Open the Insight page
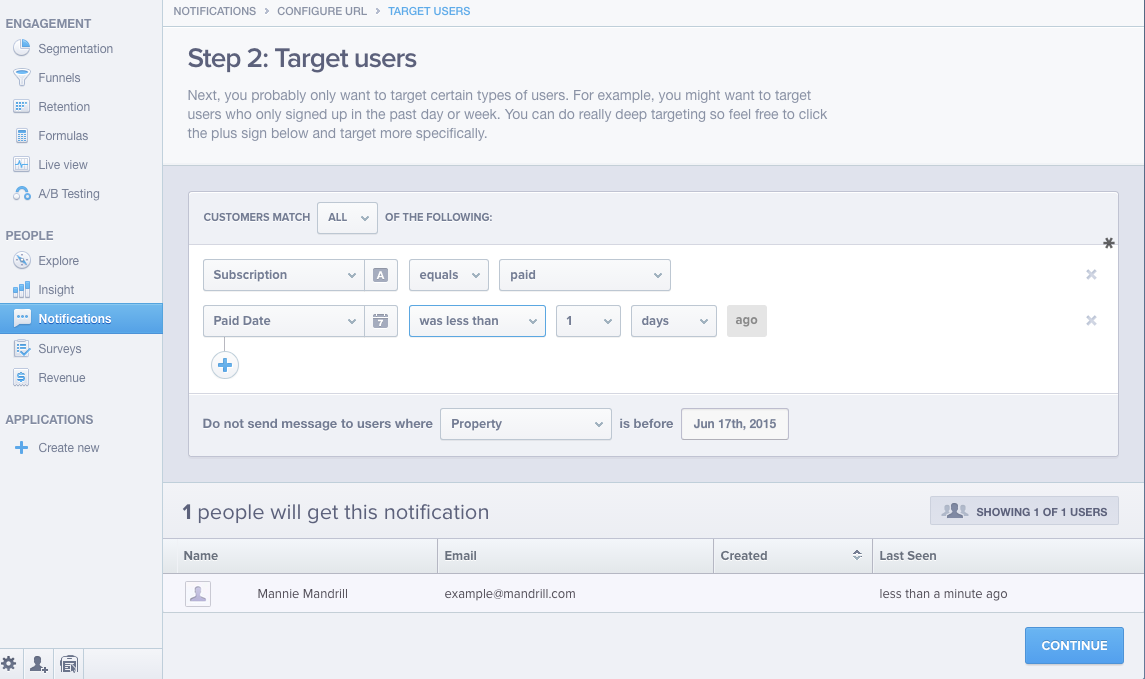Viewport: 1145px width, 679px height. coord(56,291)
